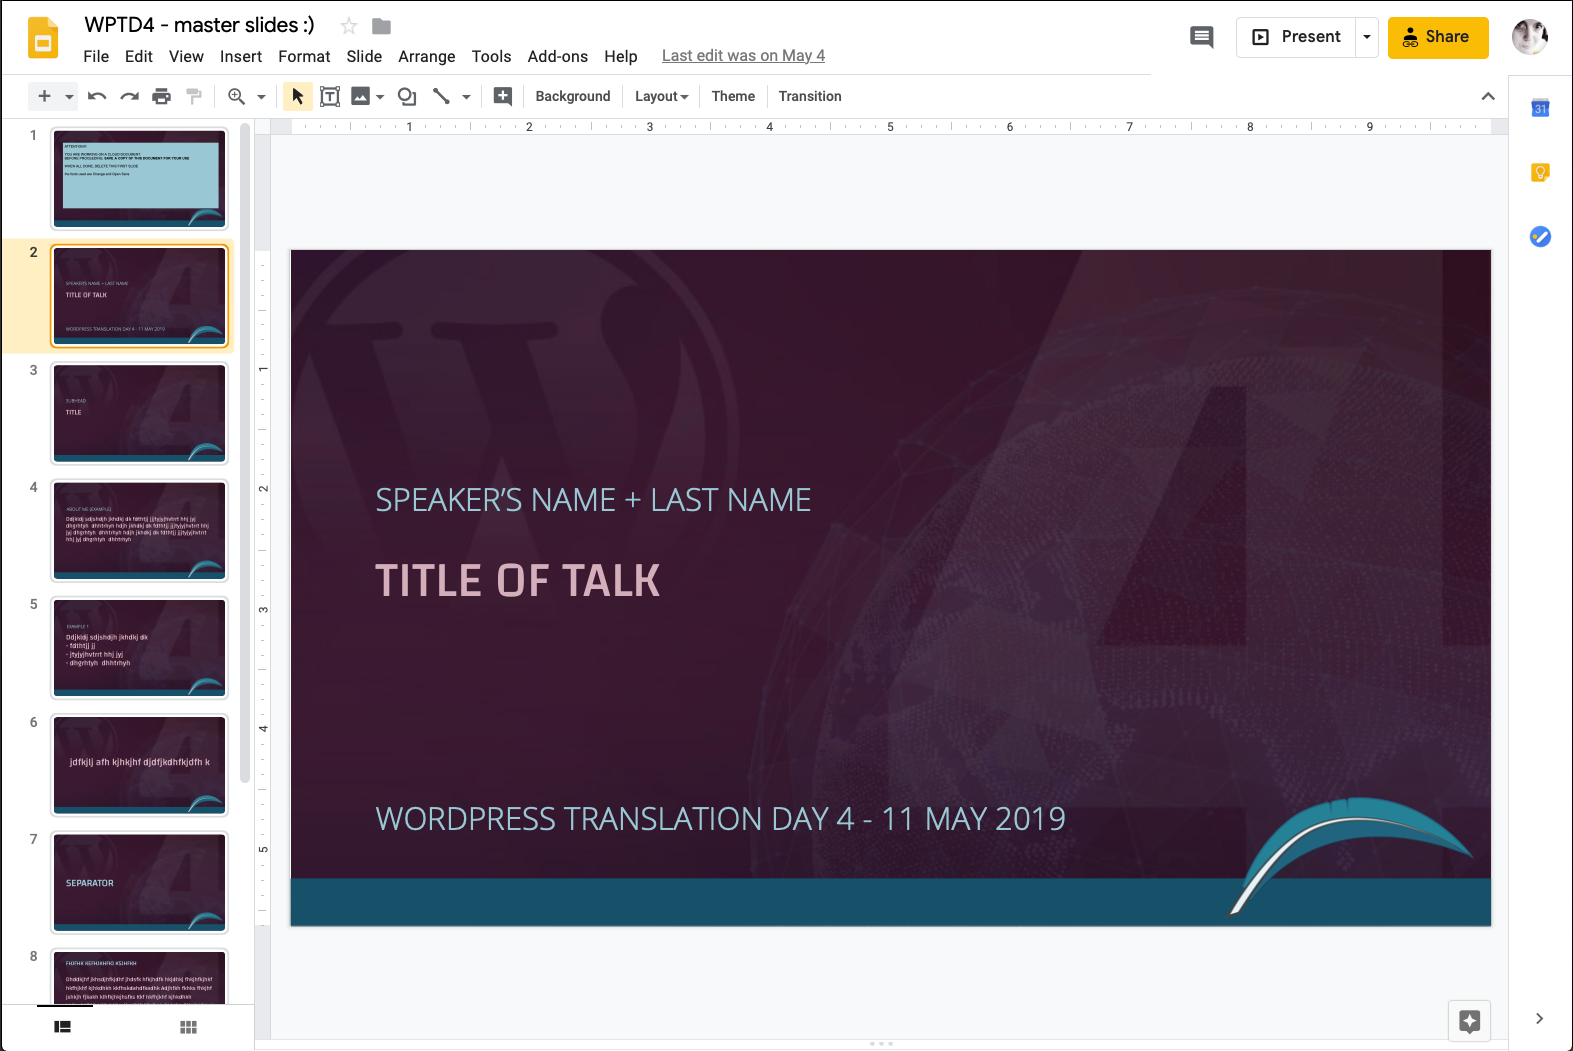Click the undo icon
This screenshot has width=1573, height=1051.
click(x=97, y=96)
